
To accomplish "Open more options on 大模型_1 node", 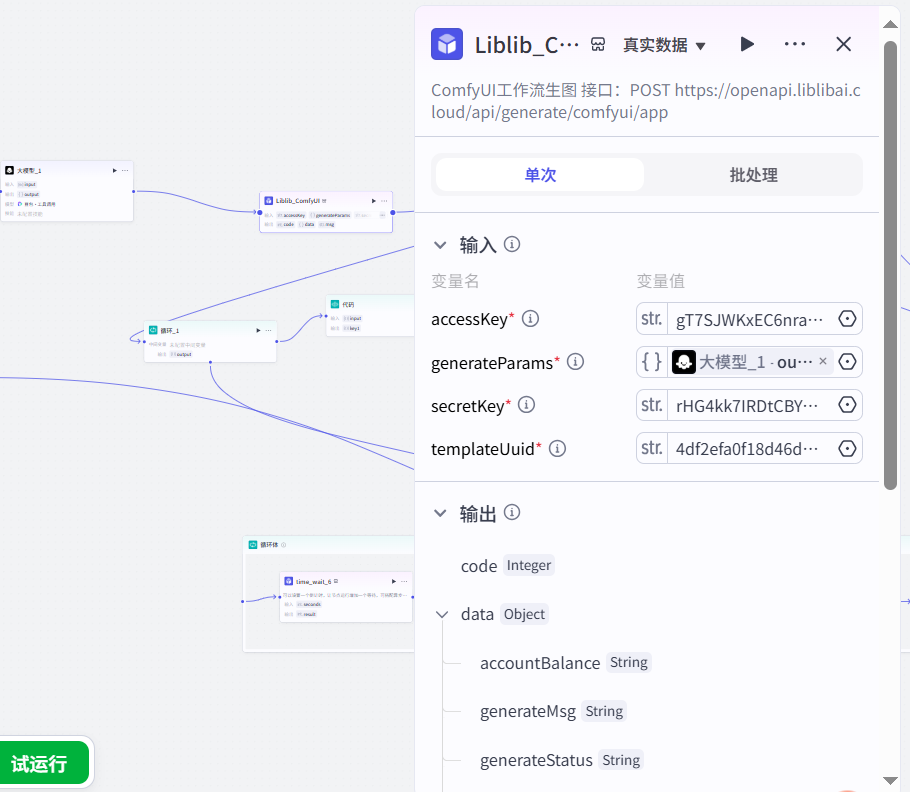I will tap(124, 171).
